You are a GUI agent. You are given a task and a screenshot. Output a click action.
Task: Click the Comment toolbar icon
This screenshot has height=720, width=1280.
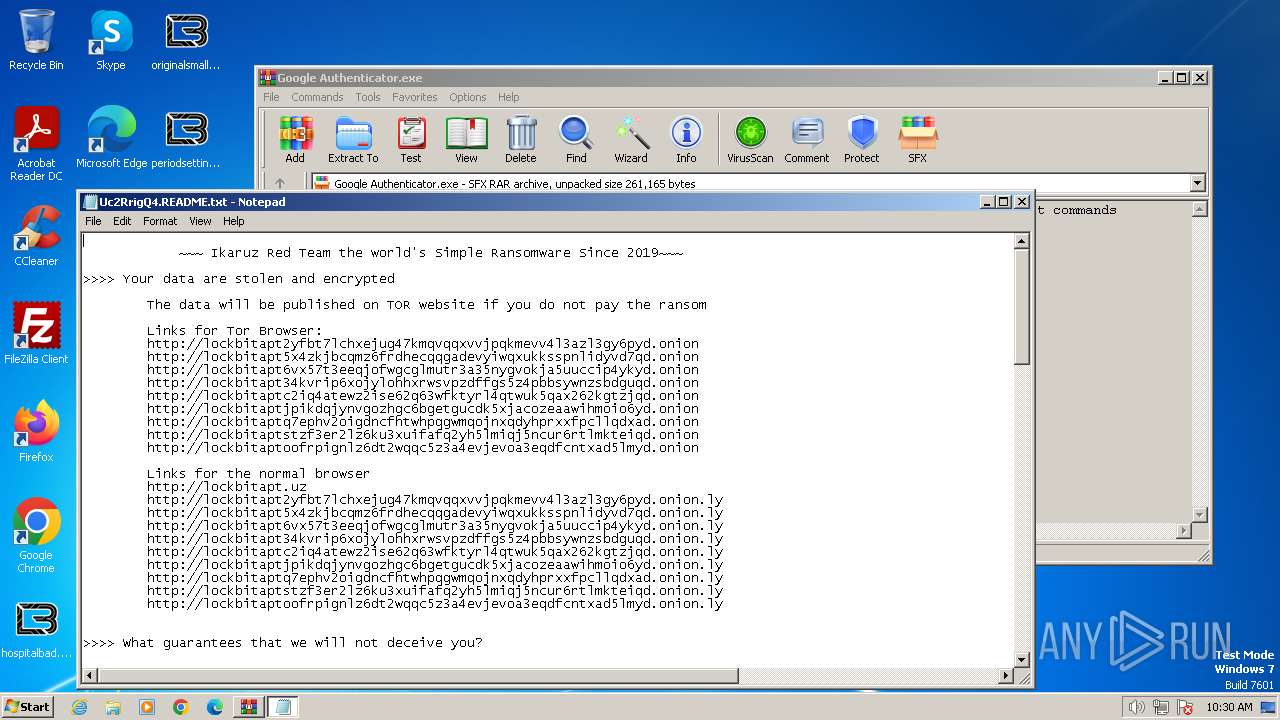tap(807, 140)
